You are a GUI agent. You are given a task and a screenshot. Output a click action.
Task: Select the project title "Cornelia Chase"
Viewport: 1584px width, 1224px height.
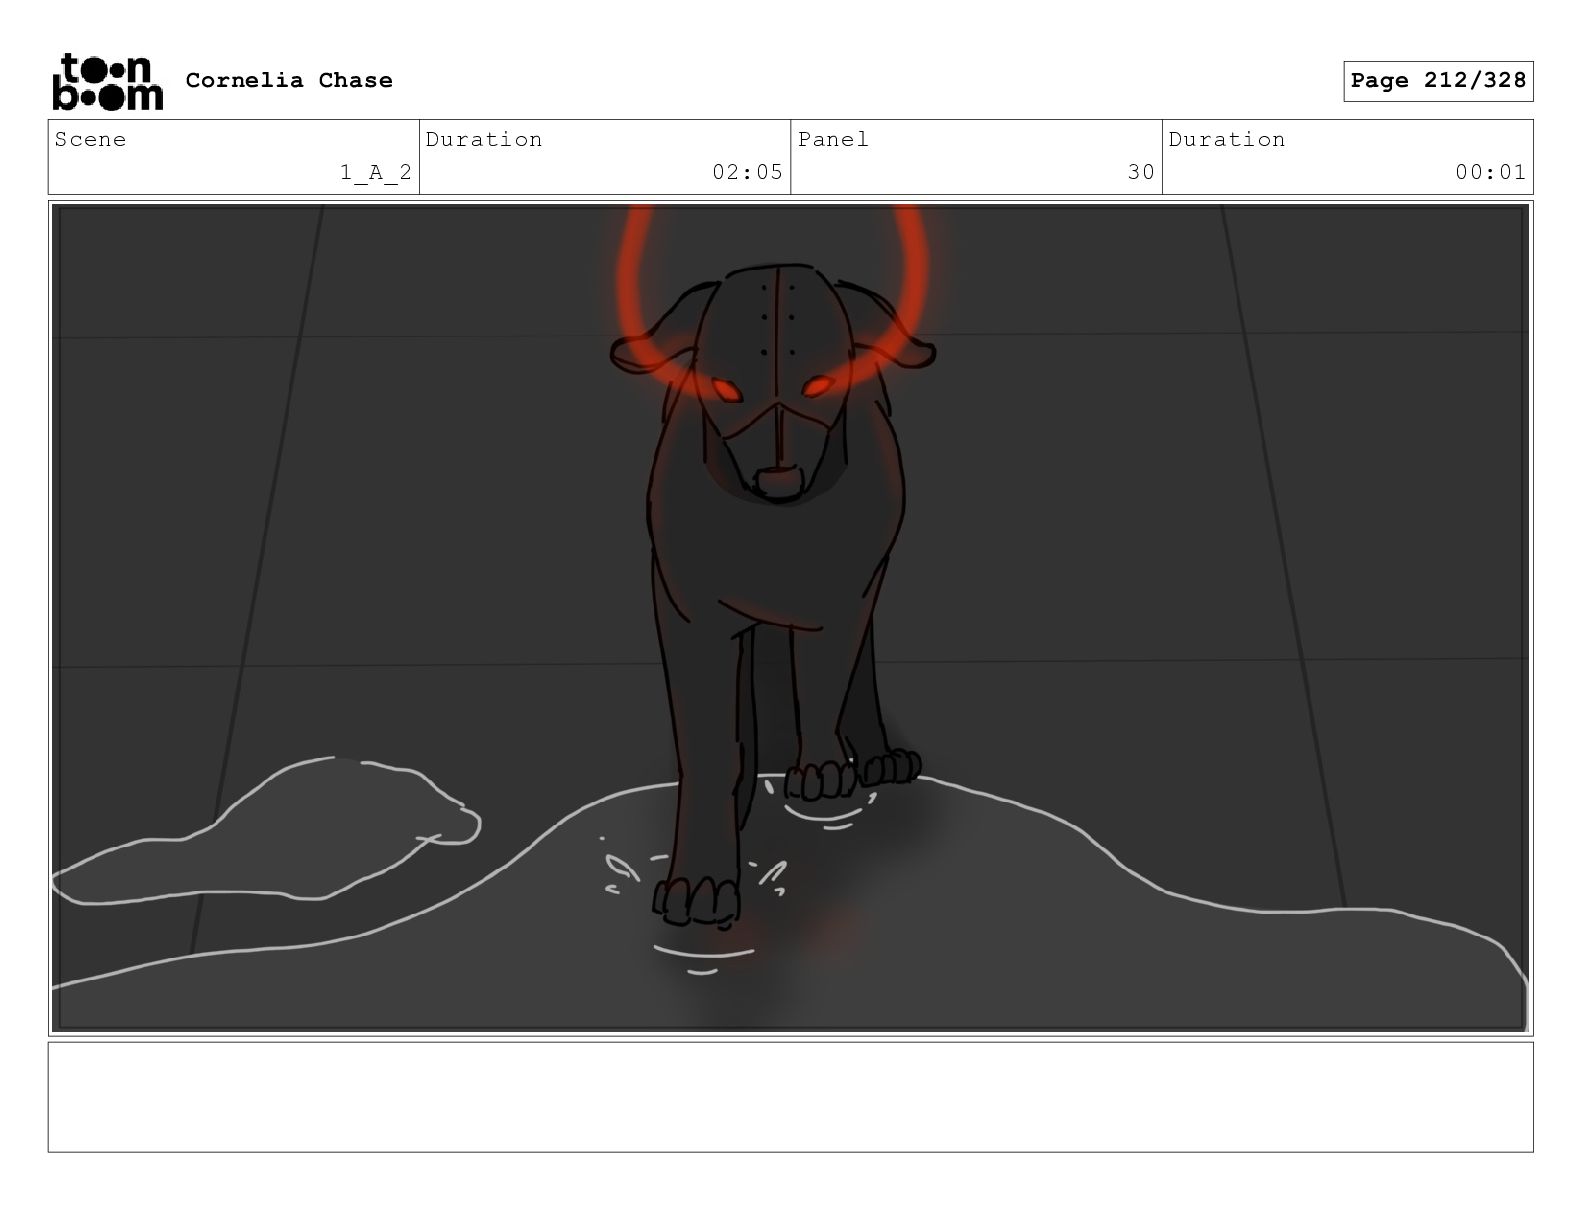click(x=289, y=80)
